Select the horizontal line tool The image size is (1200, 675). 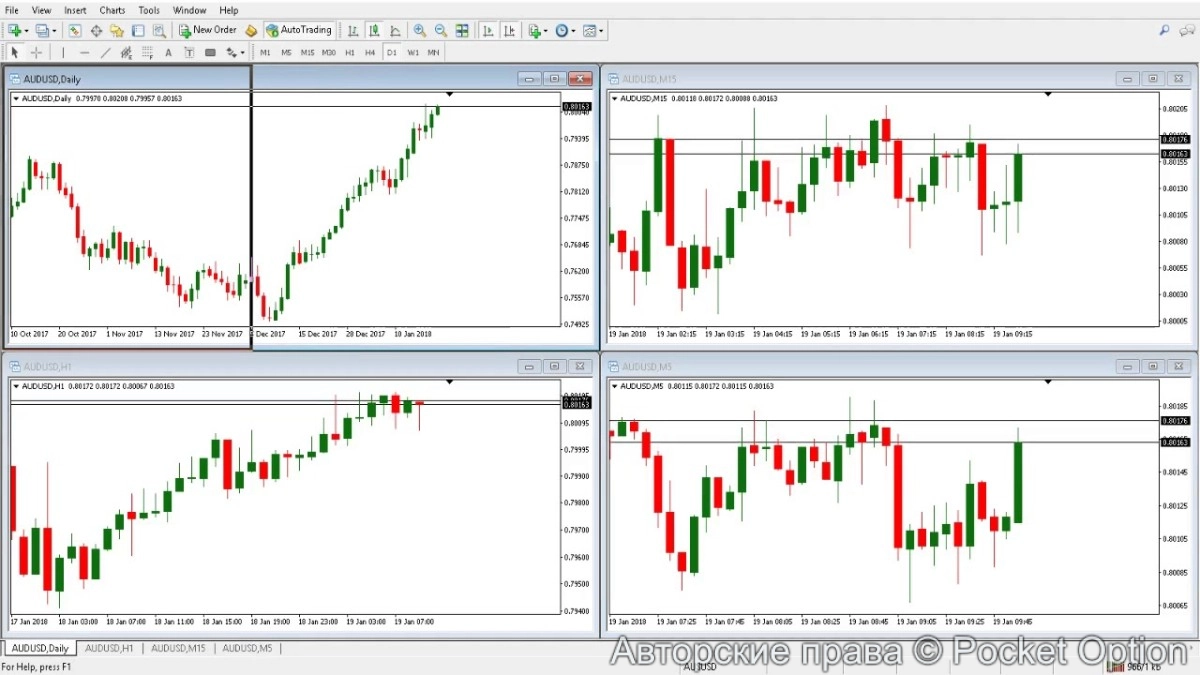click(x=84, y=52)
